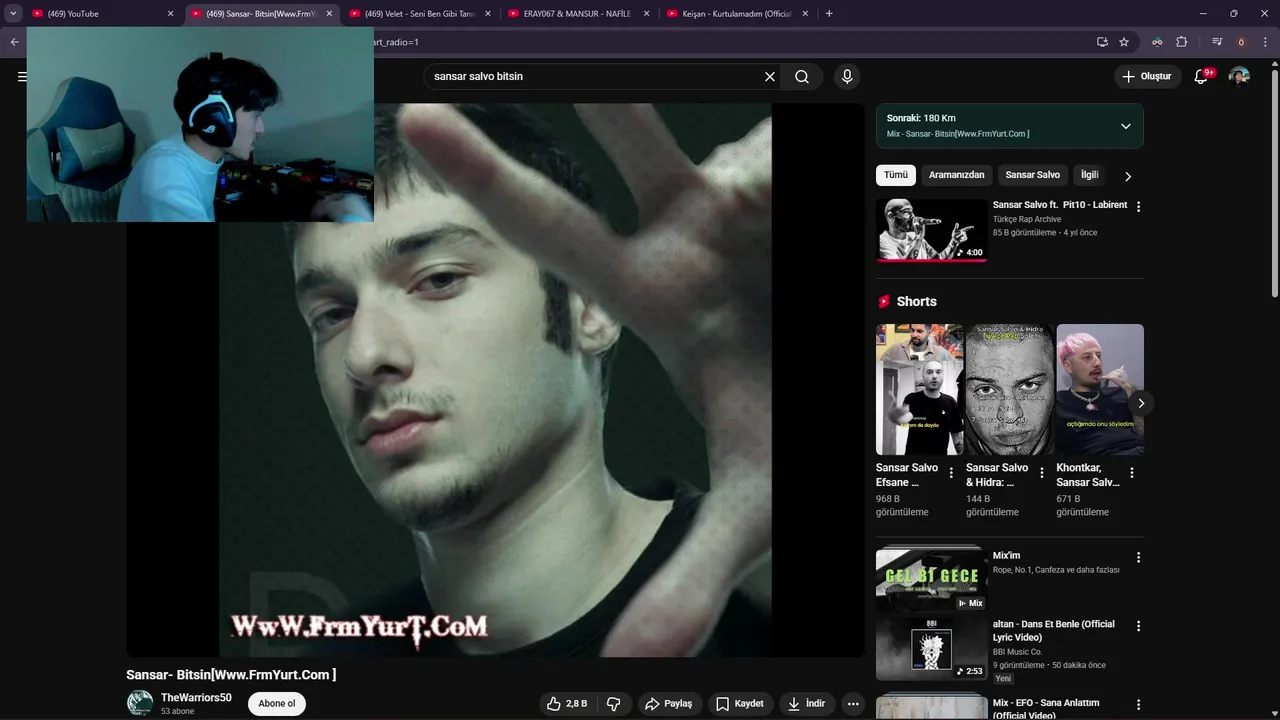Open TheWarriors50 channel name link
This screenshot has width=1280, height=720.
(196, 698)
